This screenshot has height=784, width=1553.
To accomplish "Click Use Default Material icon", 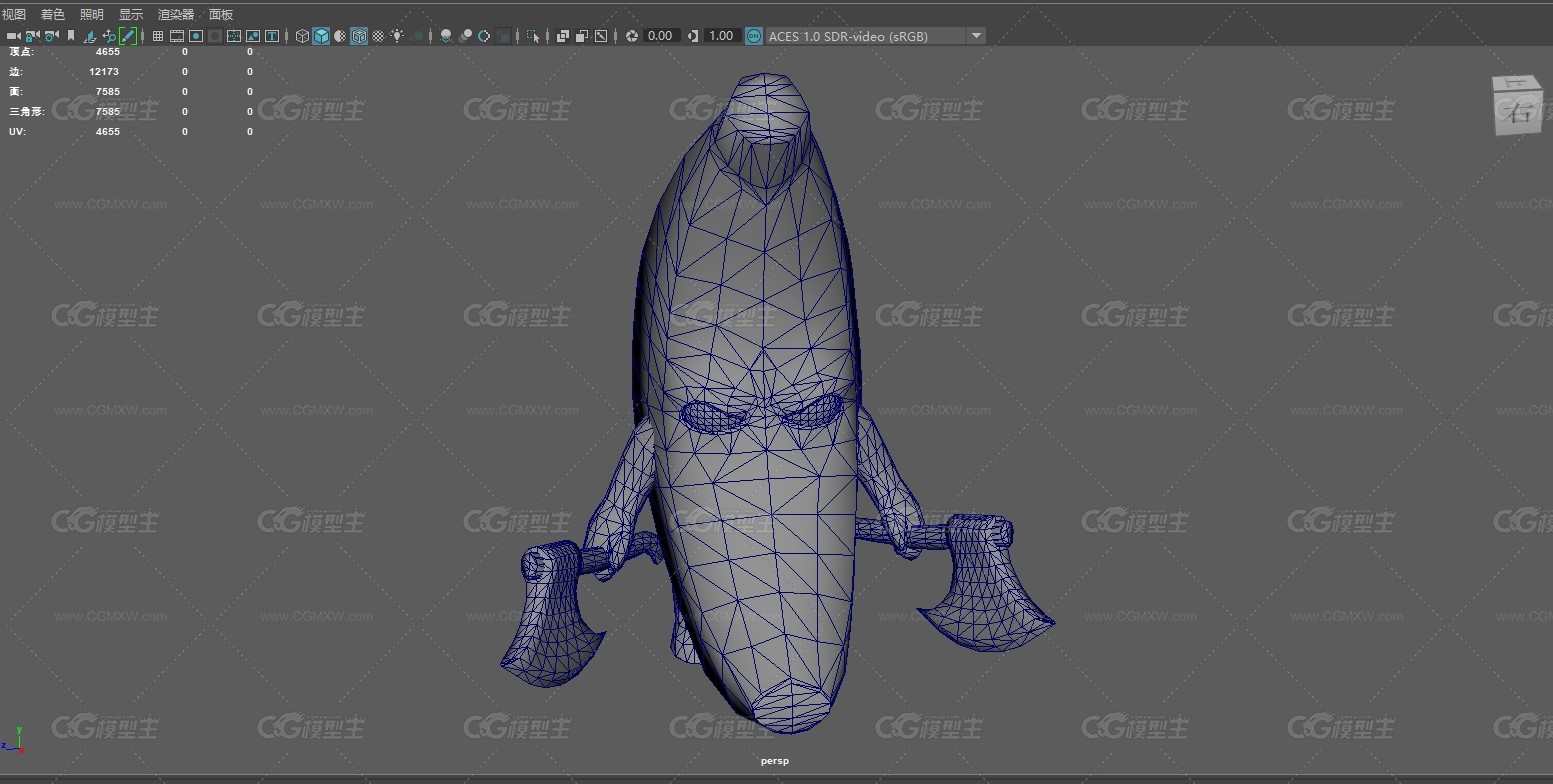I will (340, 36).
